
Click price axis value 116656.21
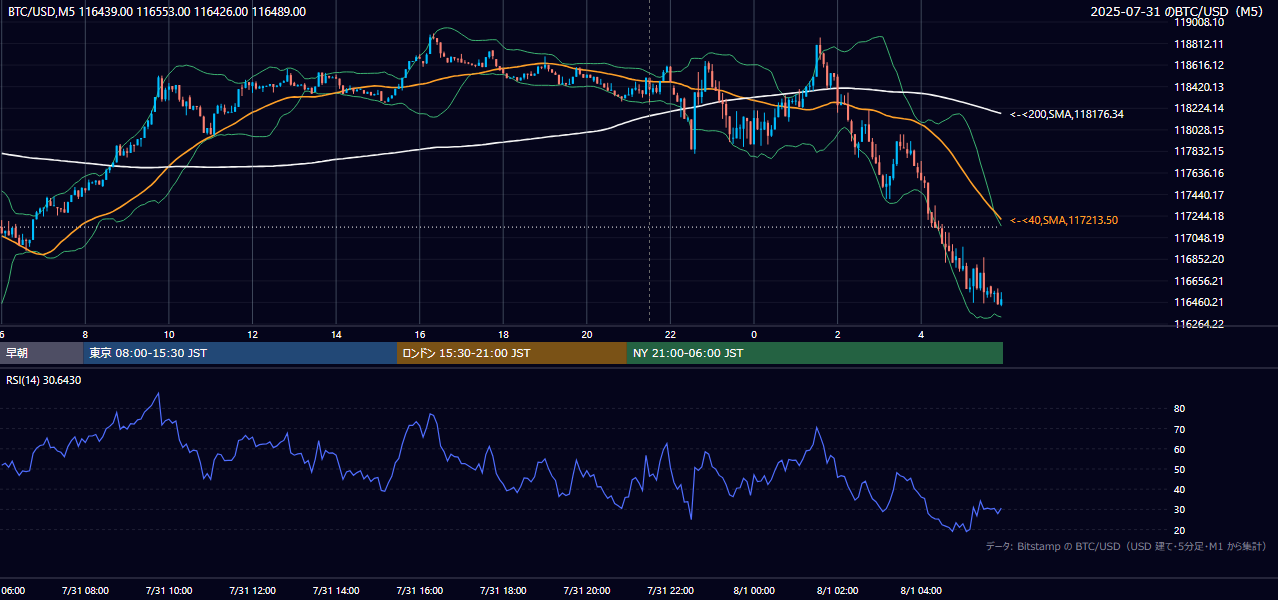1199,281
